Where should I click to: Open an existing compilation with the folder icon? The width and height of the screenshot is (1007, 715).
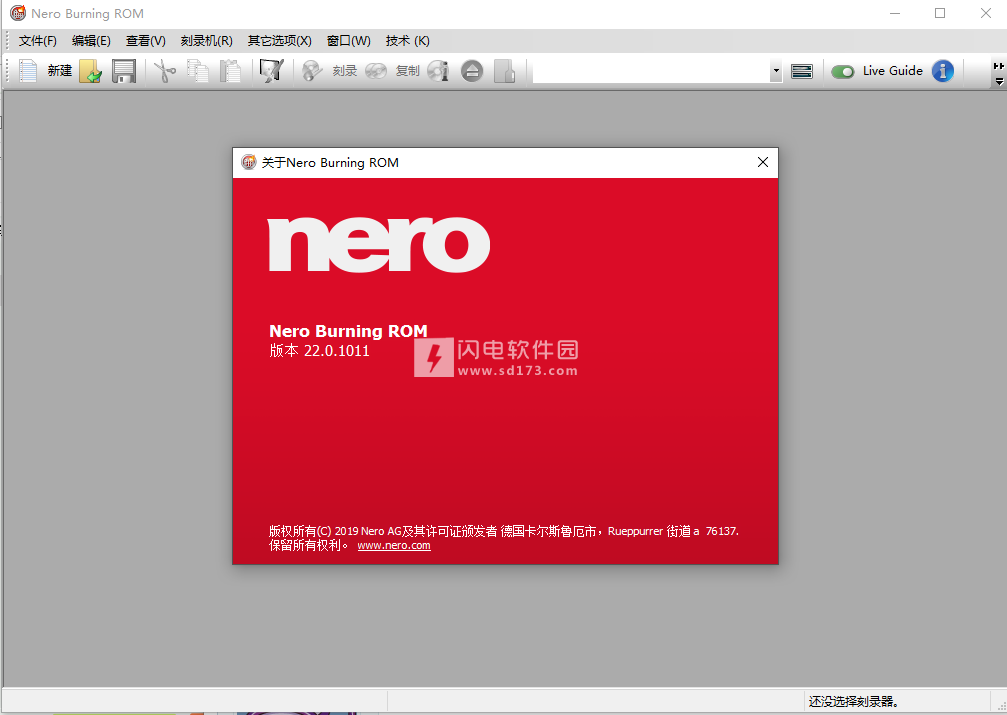pyautogui.click(x=91, y=71)
